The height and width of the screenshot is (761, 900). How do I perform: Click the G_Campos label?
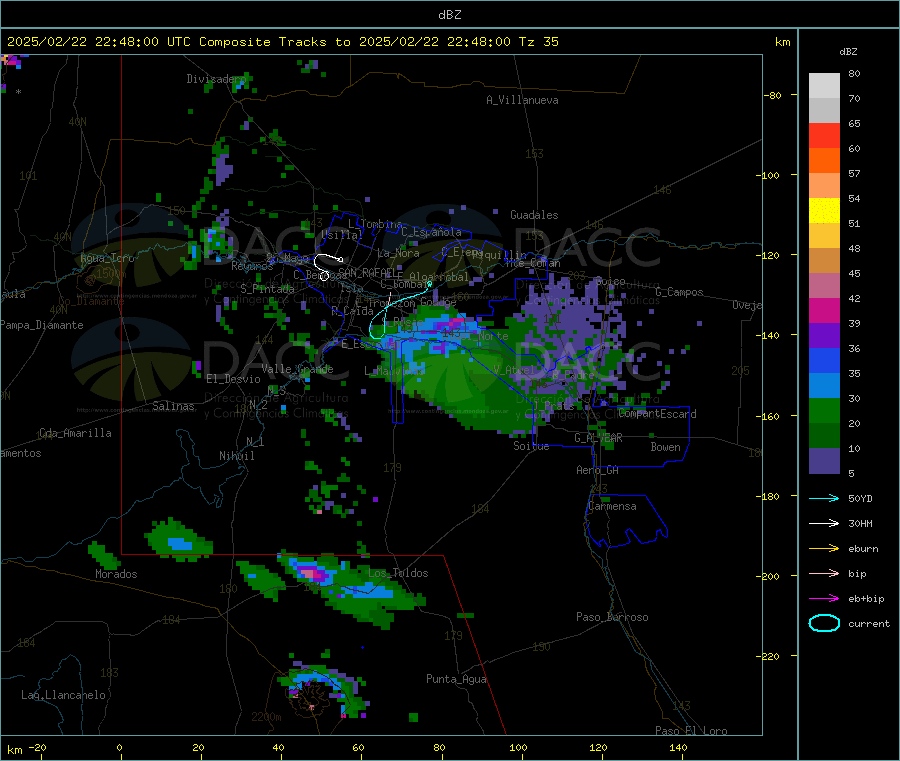tap(679, 292)
